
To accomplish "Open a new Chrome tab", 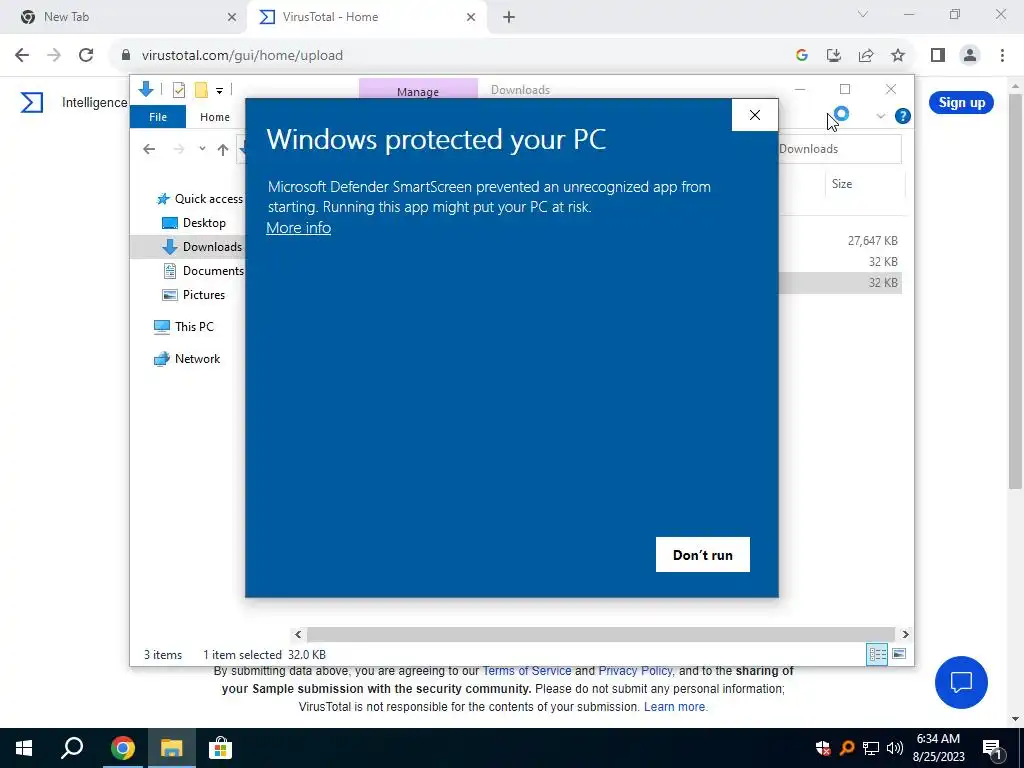I will pos(509,18).
